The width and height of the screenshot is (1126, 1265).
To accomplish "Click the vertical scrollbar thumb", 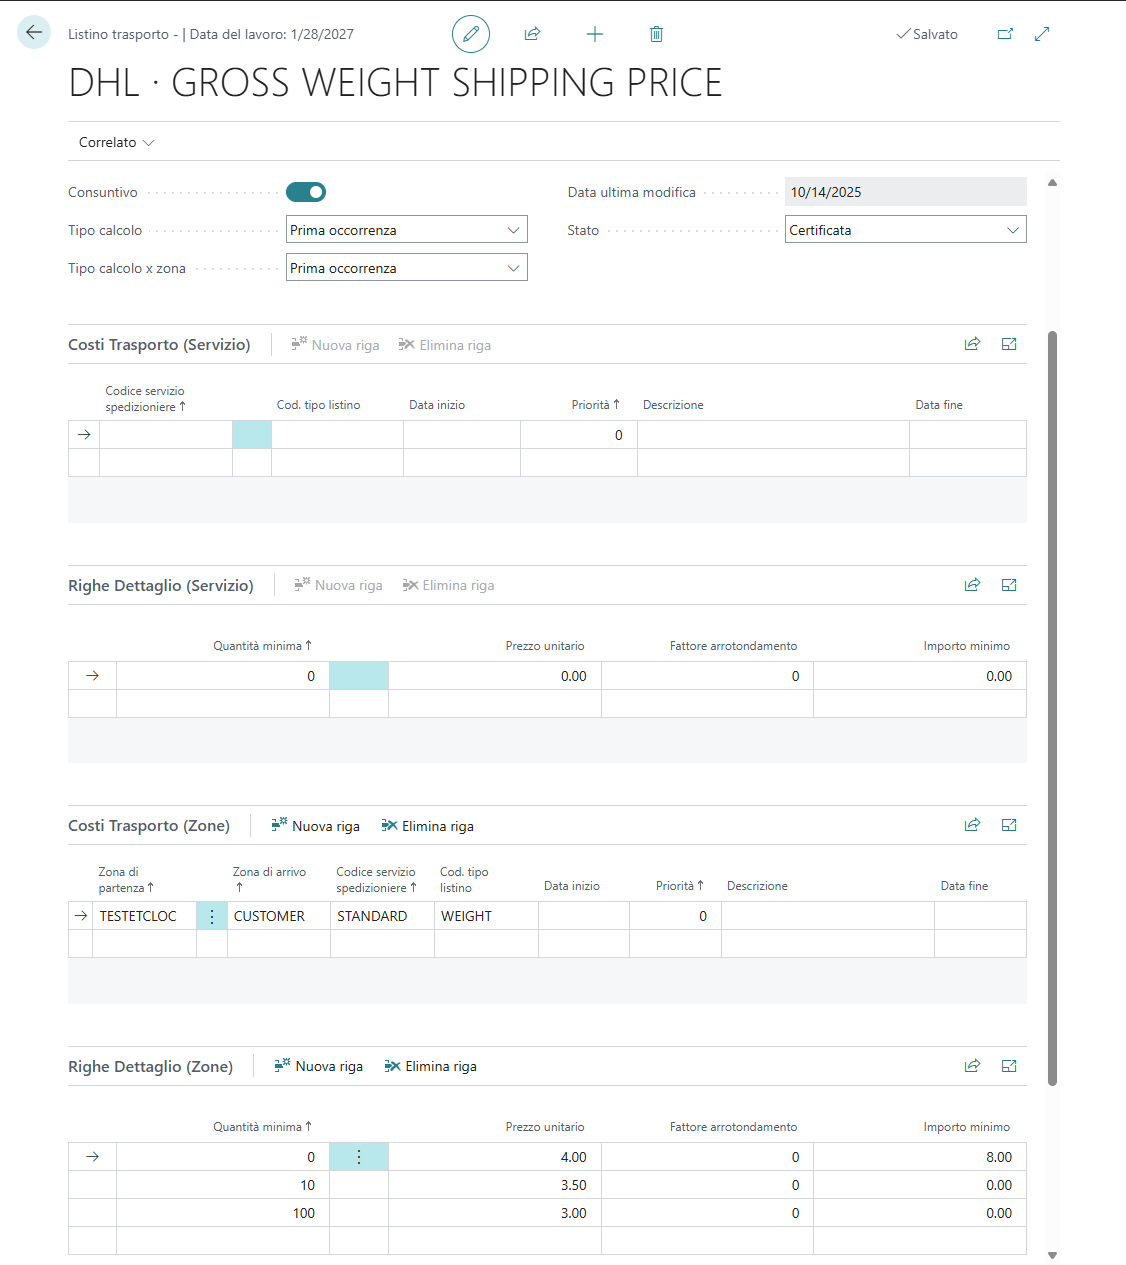I will tap(1052, 700).
